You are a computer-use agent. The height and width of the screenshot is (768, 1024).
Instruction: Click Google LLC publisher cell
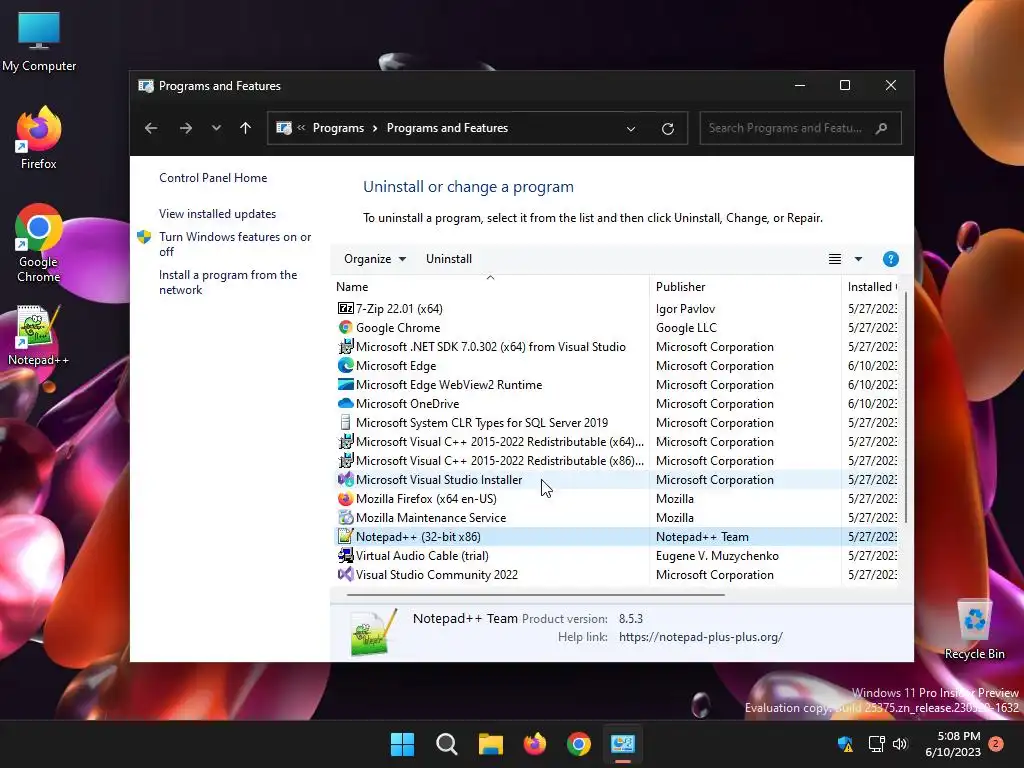686,328
